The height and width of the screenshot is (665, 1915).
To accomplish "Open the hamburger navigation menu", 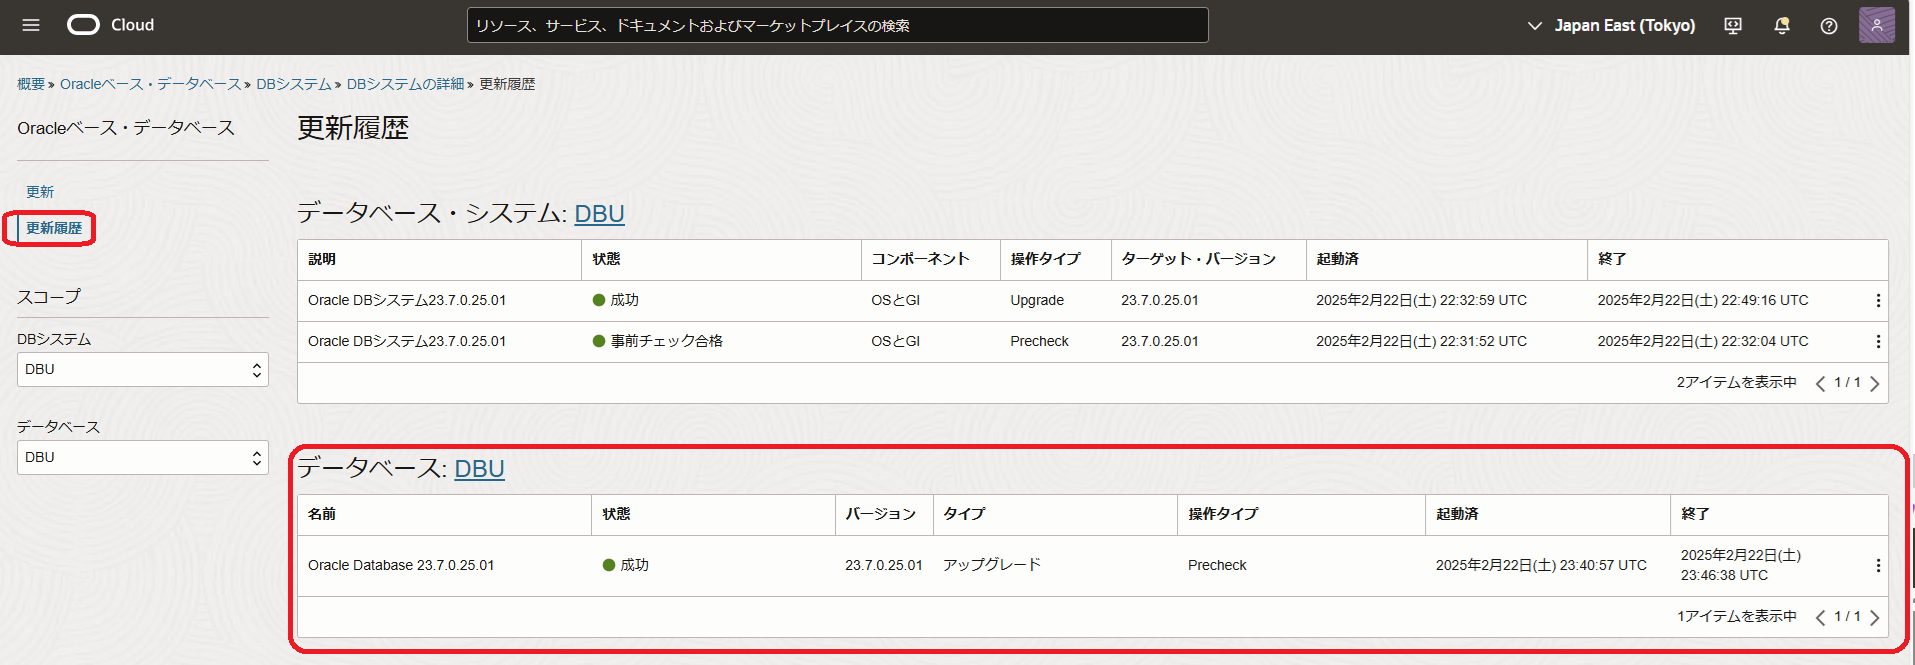I will [x=31, y=25].
